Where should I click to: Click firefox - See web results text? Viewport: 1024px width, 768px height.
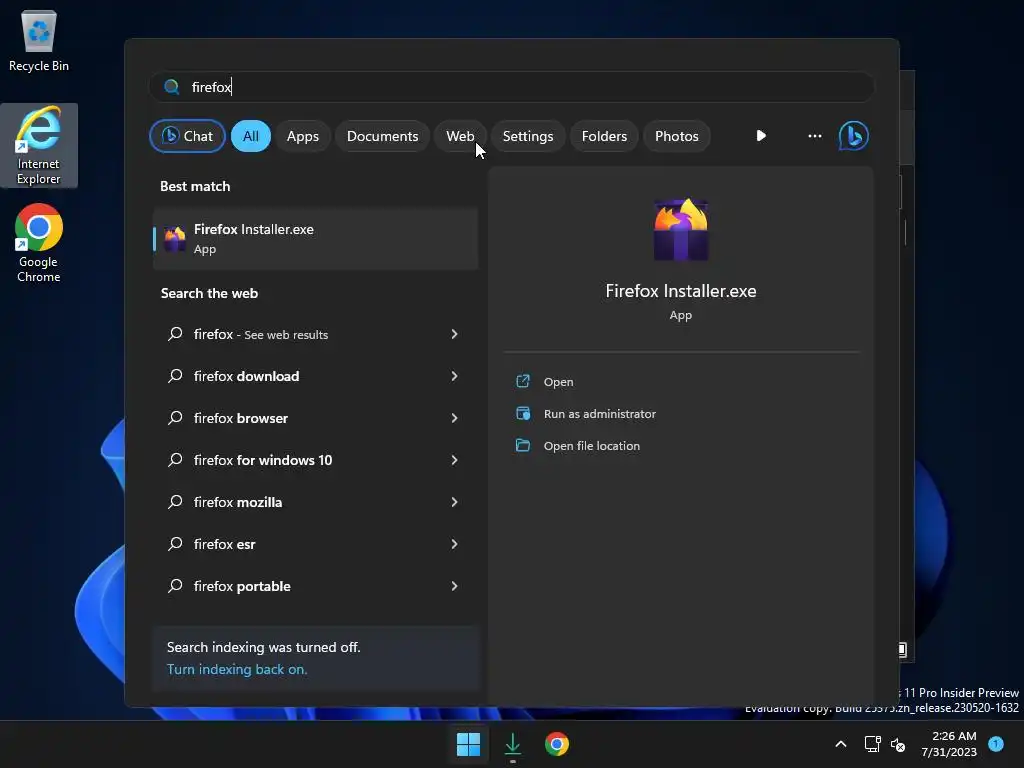click(x=261, y=334)
